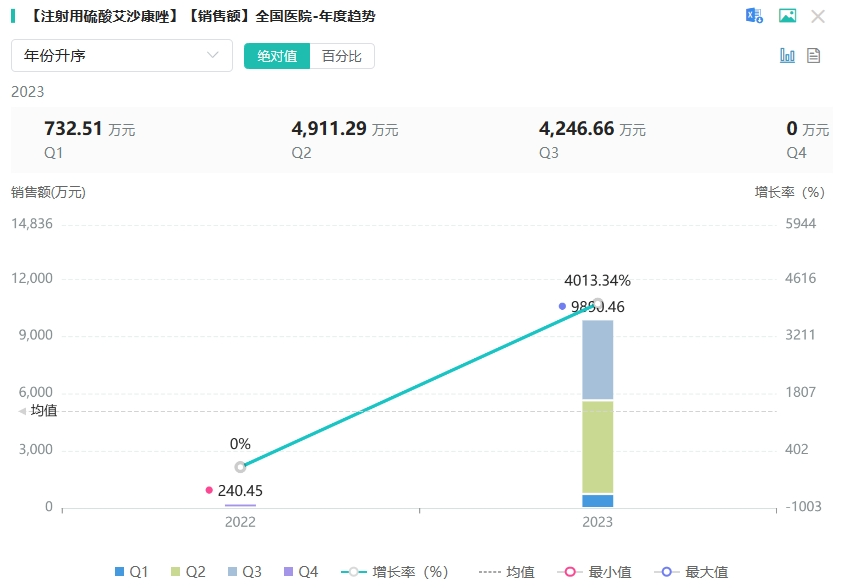Viewport: 841px width, 588px height.
Task: Toggle Q1 legend series
Action: tap(131, 572)
